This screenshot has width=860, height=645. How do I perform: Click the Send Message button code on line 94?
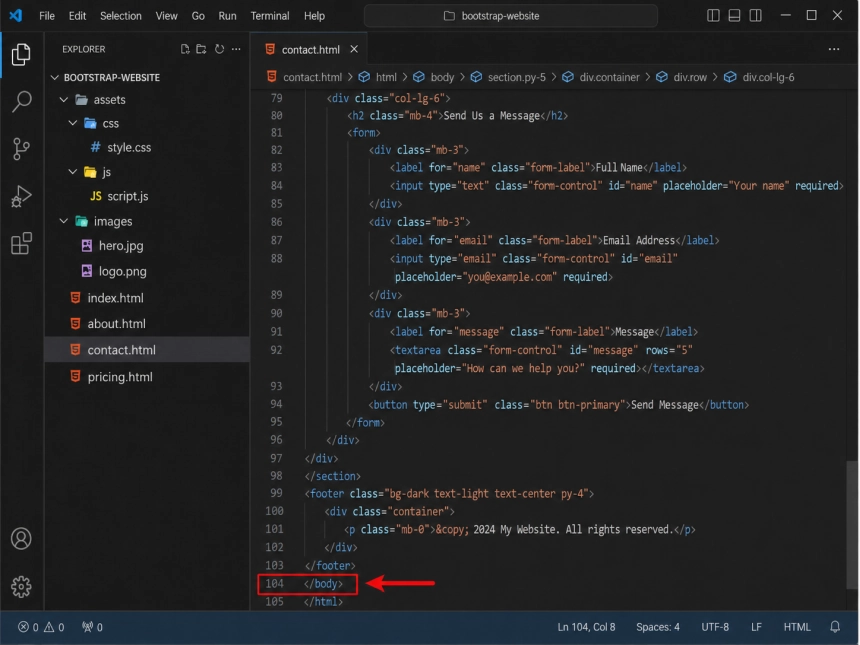[558, 405]
